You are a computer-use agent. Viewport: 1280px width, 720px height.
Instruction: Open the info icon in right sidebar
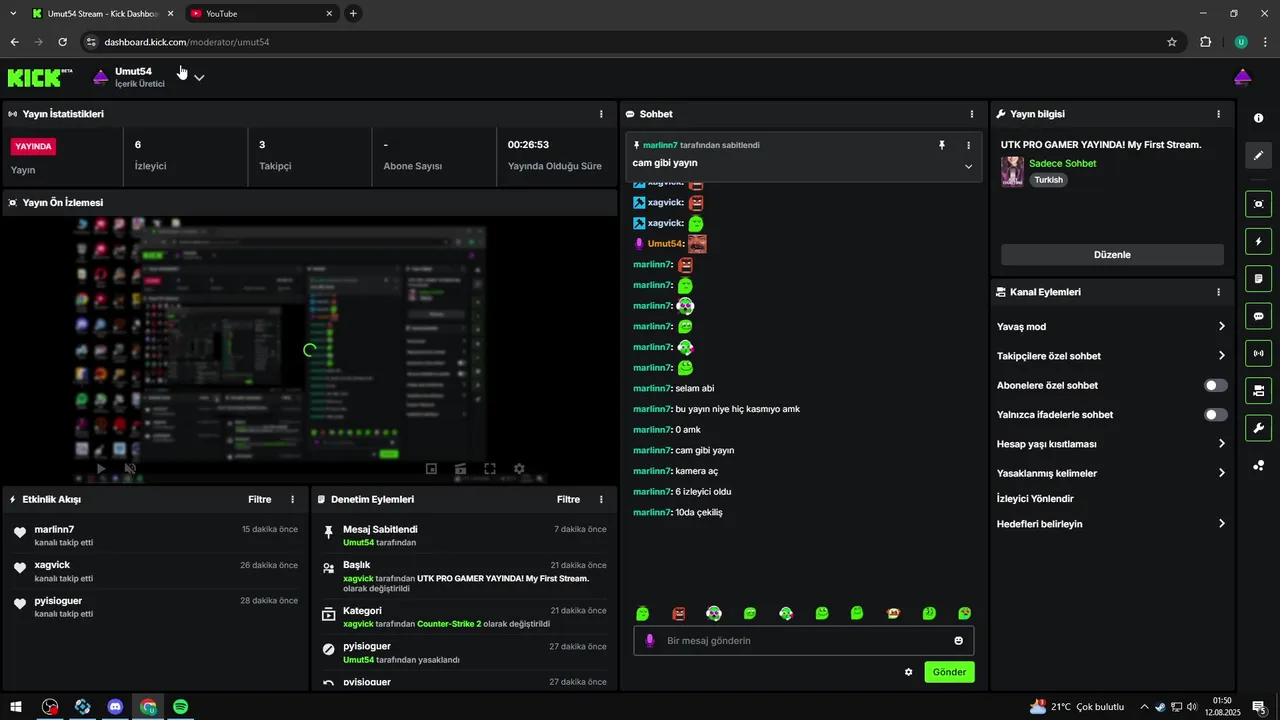pyautogui.click(x=1258, y=118)
